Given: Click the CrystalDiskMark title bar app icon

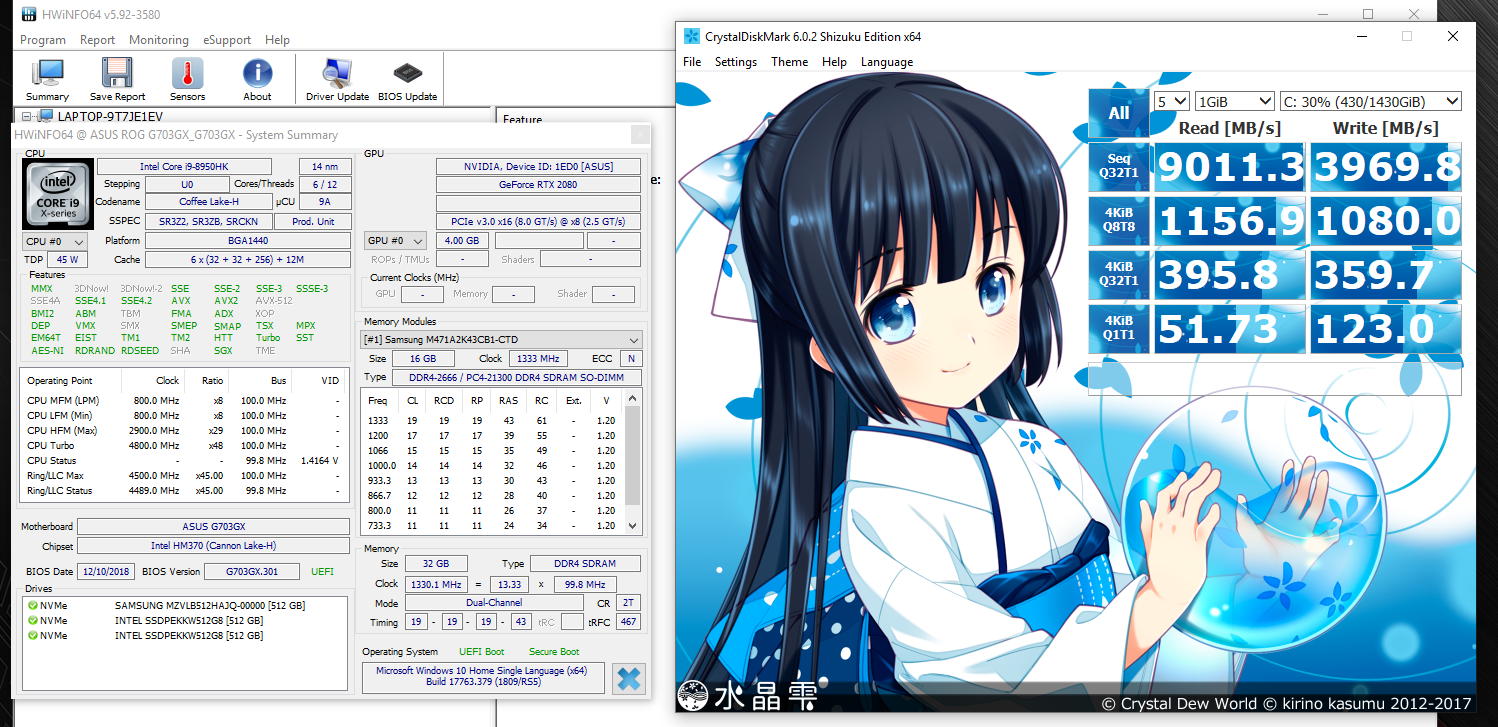Looking at the screenshot, I should pos(691,37).
